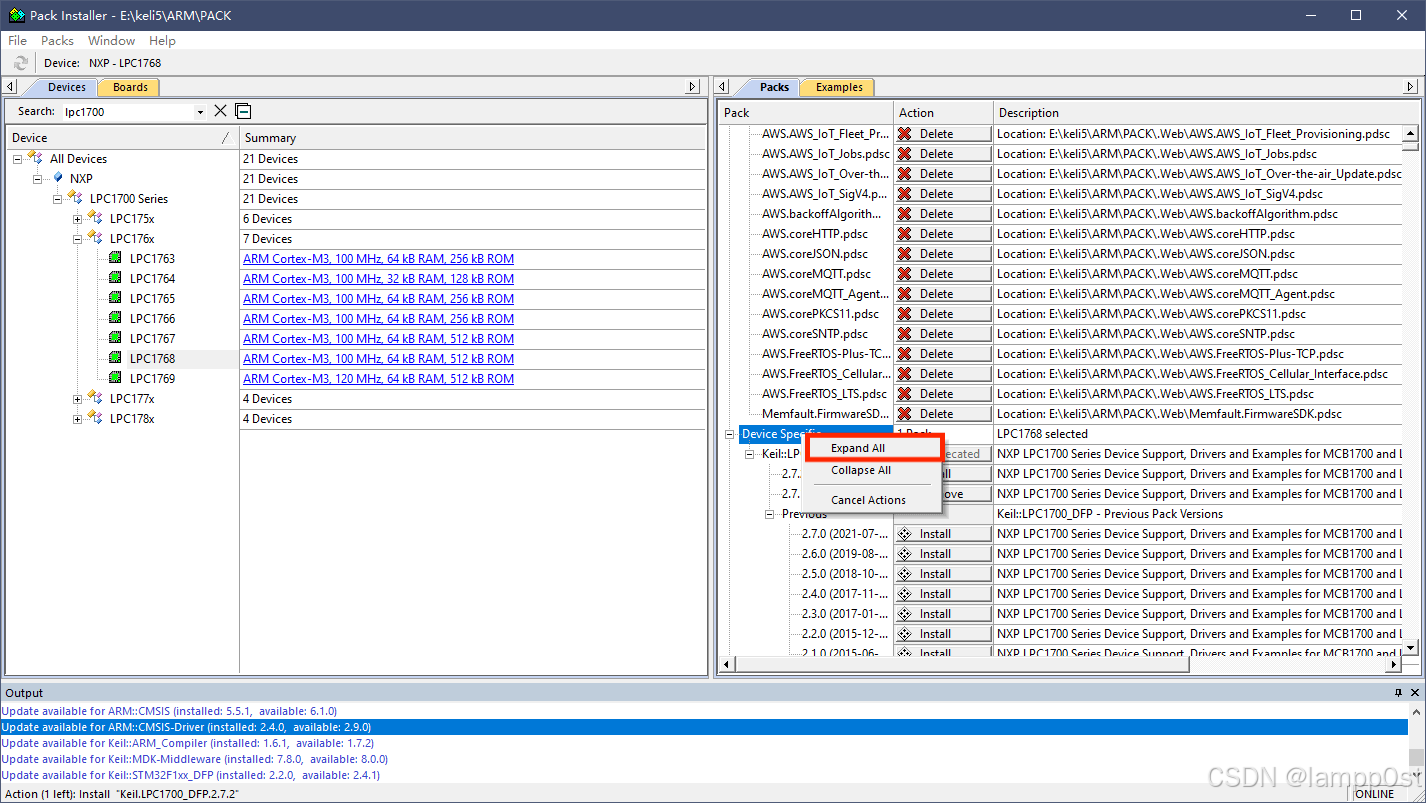Open the Help menu
This screenshot has height=803, width=1426.
point(162,41)
